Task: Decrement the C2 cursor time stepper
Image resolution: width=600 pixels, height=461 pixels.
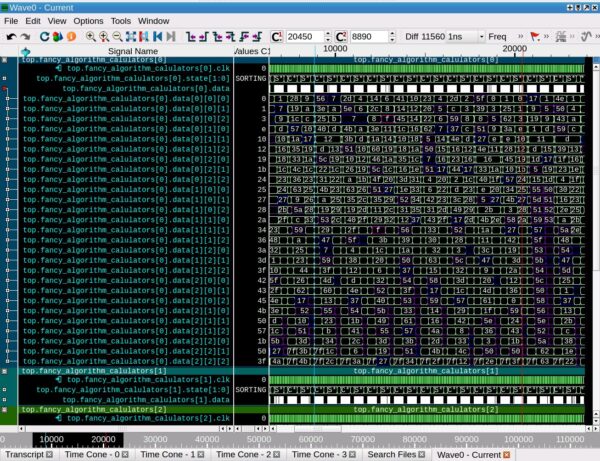Action: point(392,40)
